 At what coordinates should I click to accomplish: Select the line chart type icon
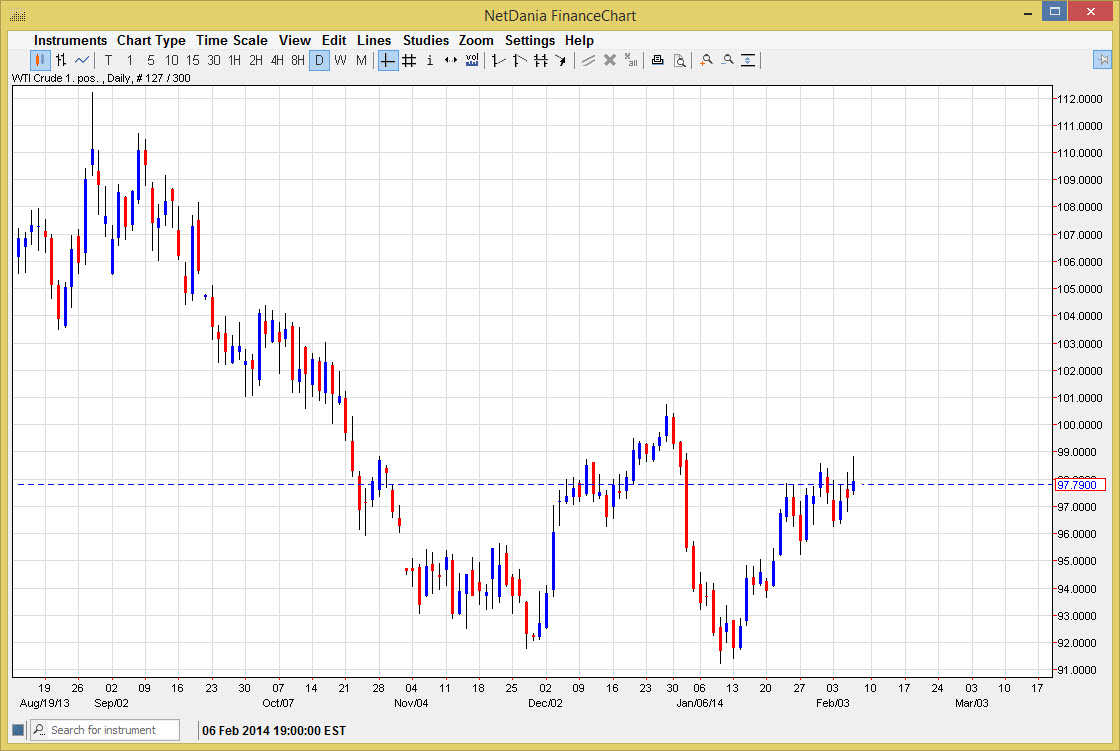[82, 60]
